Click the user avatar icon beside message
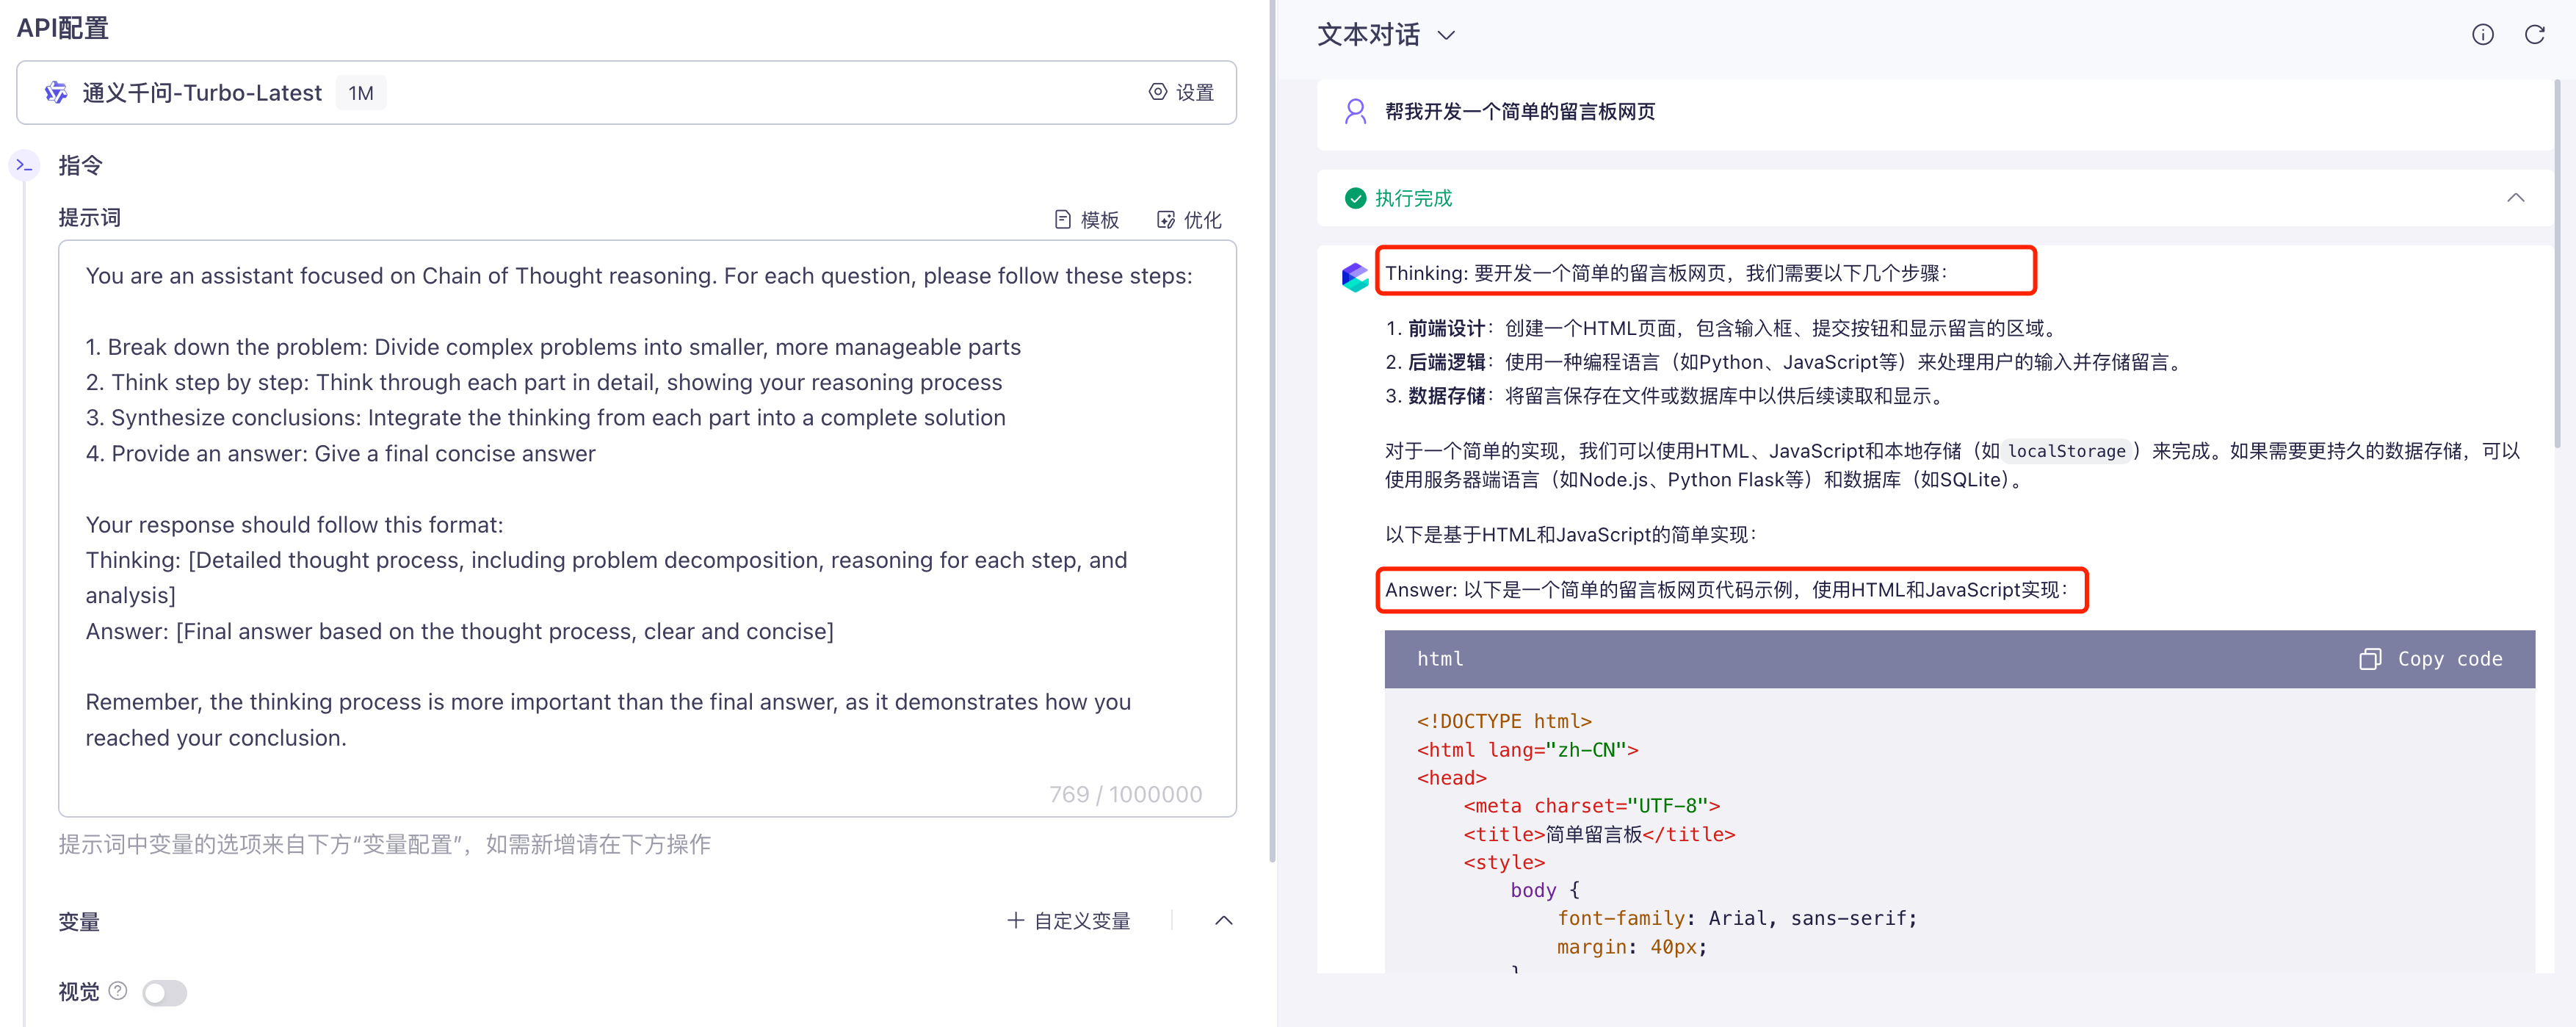This screenshot has height=1027, width=2576. (x=1355, y=112)
